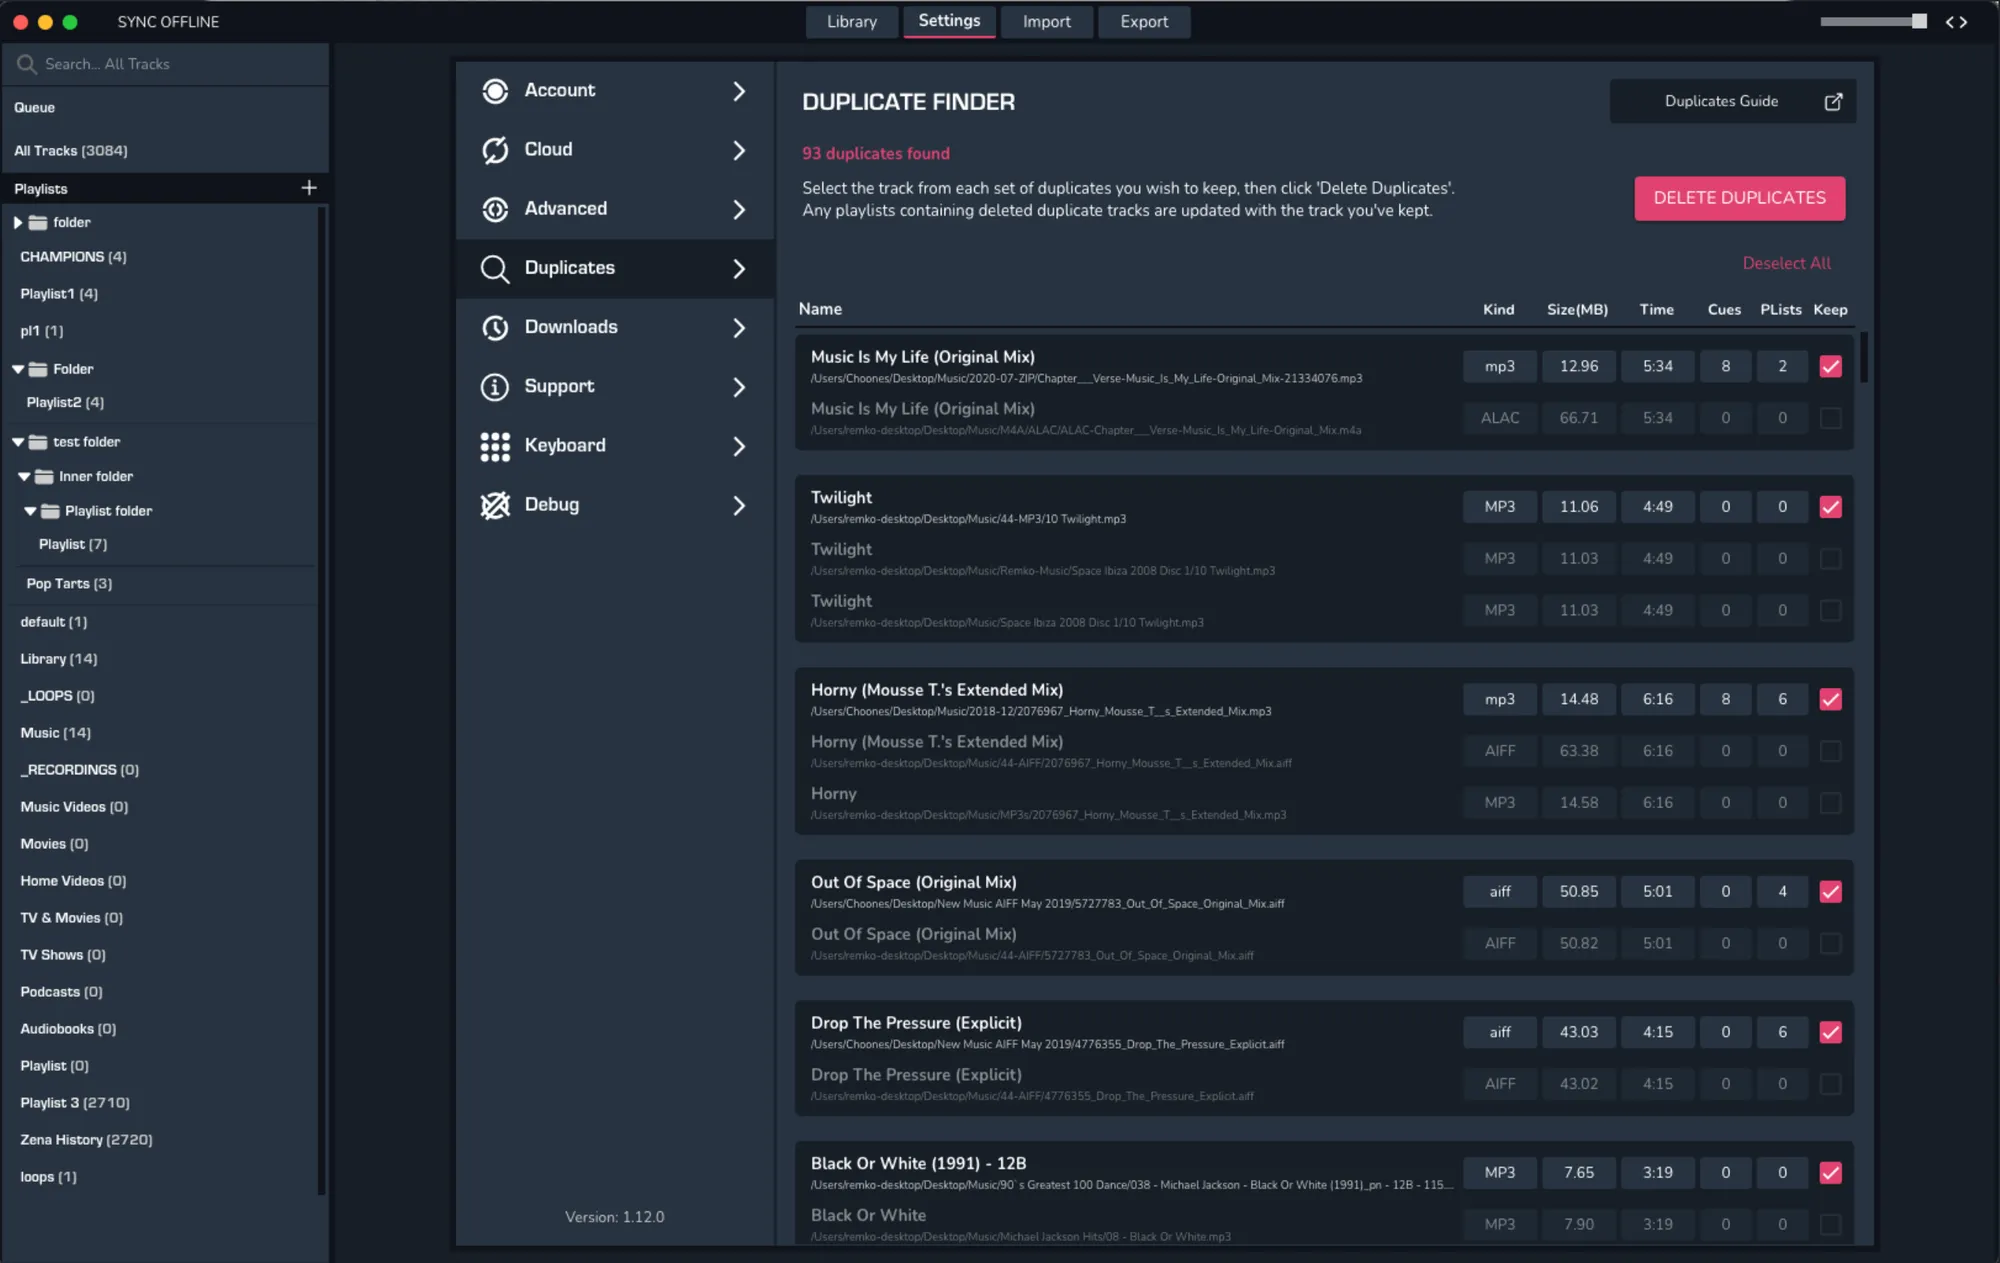The width and height of the screenshot is (2000, 1263).
Task: Expand the collapsed 'folder' playlist folder
Action: [18, 223]
